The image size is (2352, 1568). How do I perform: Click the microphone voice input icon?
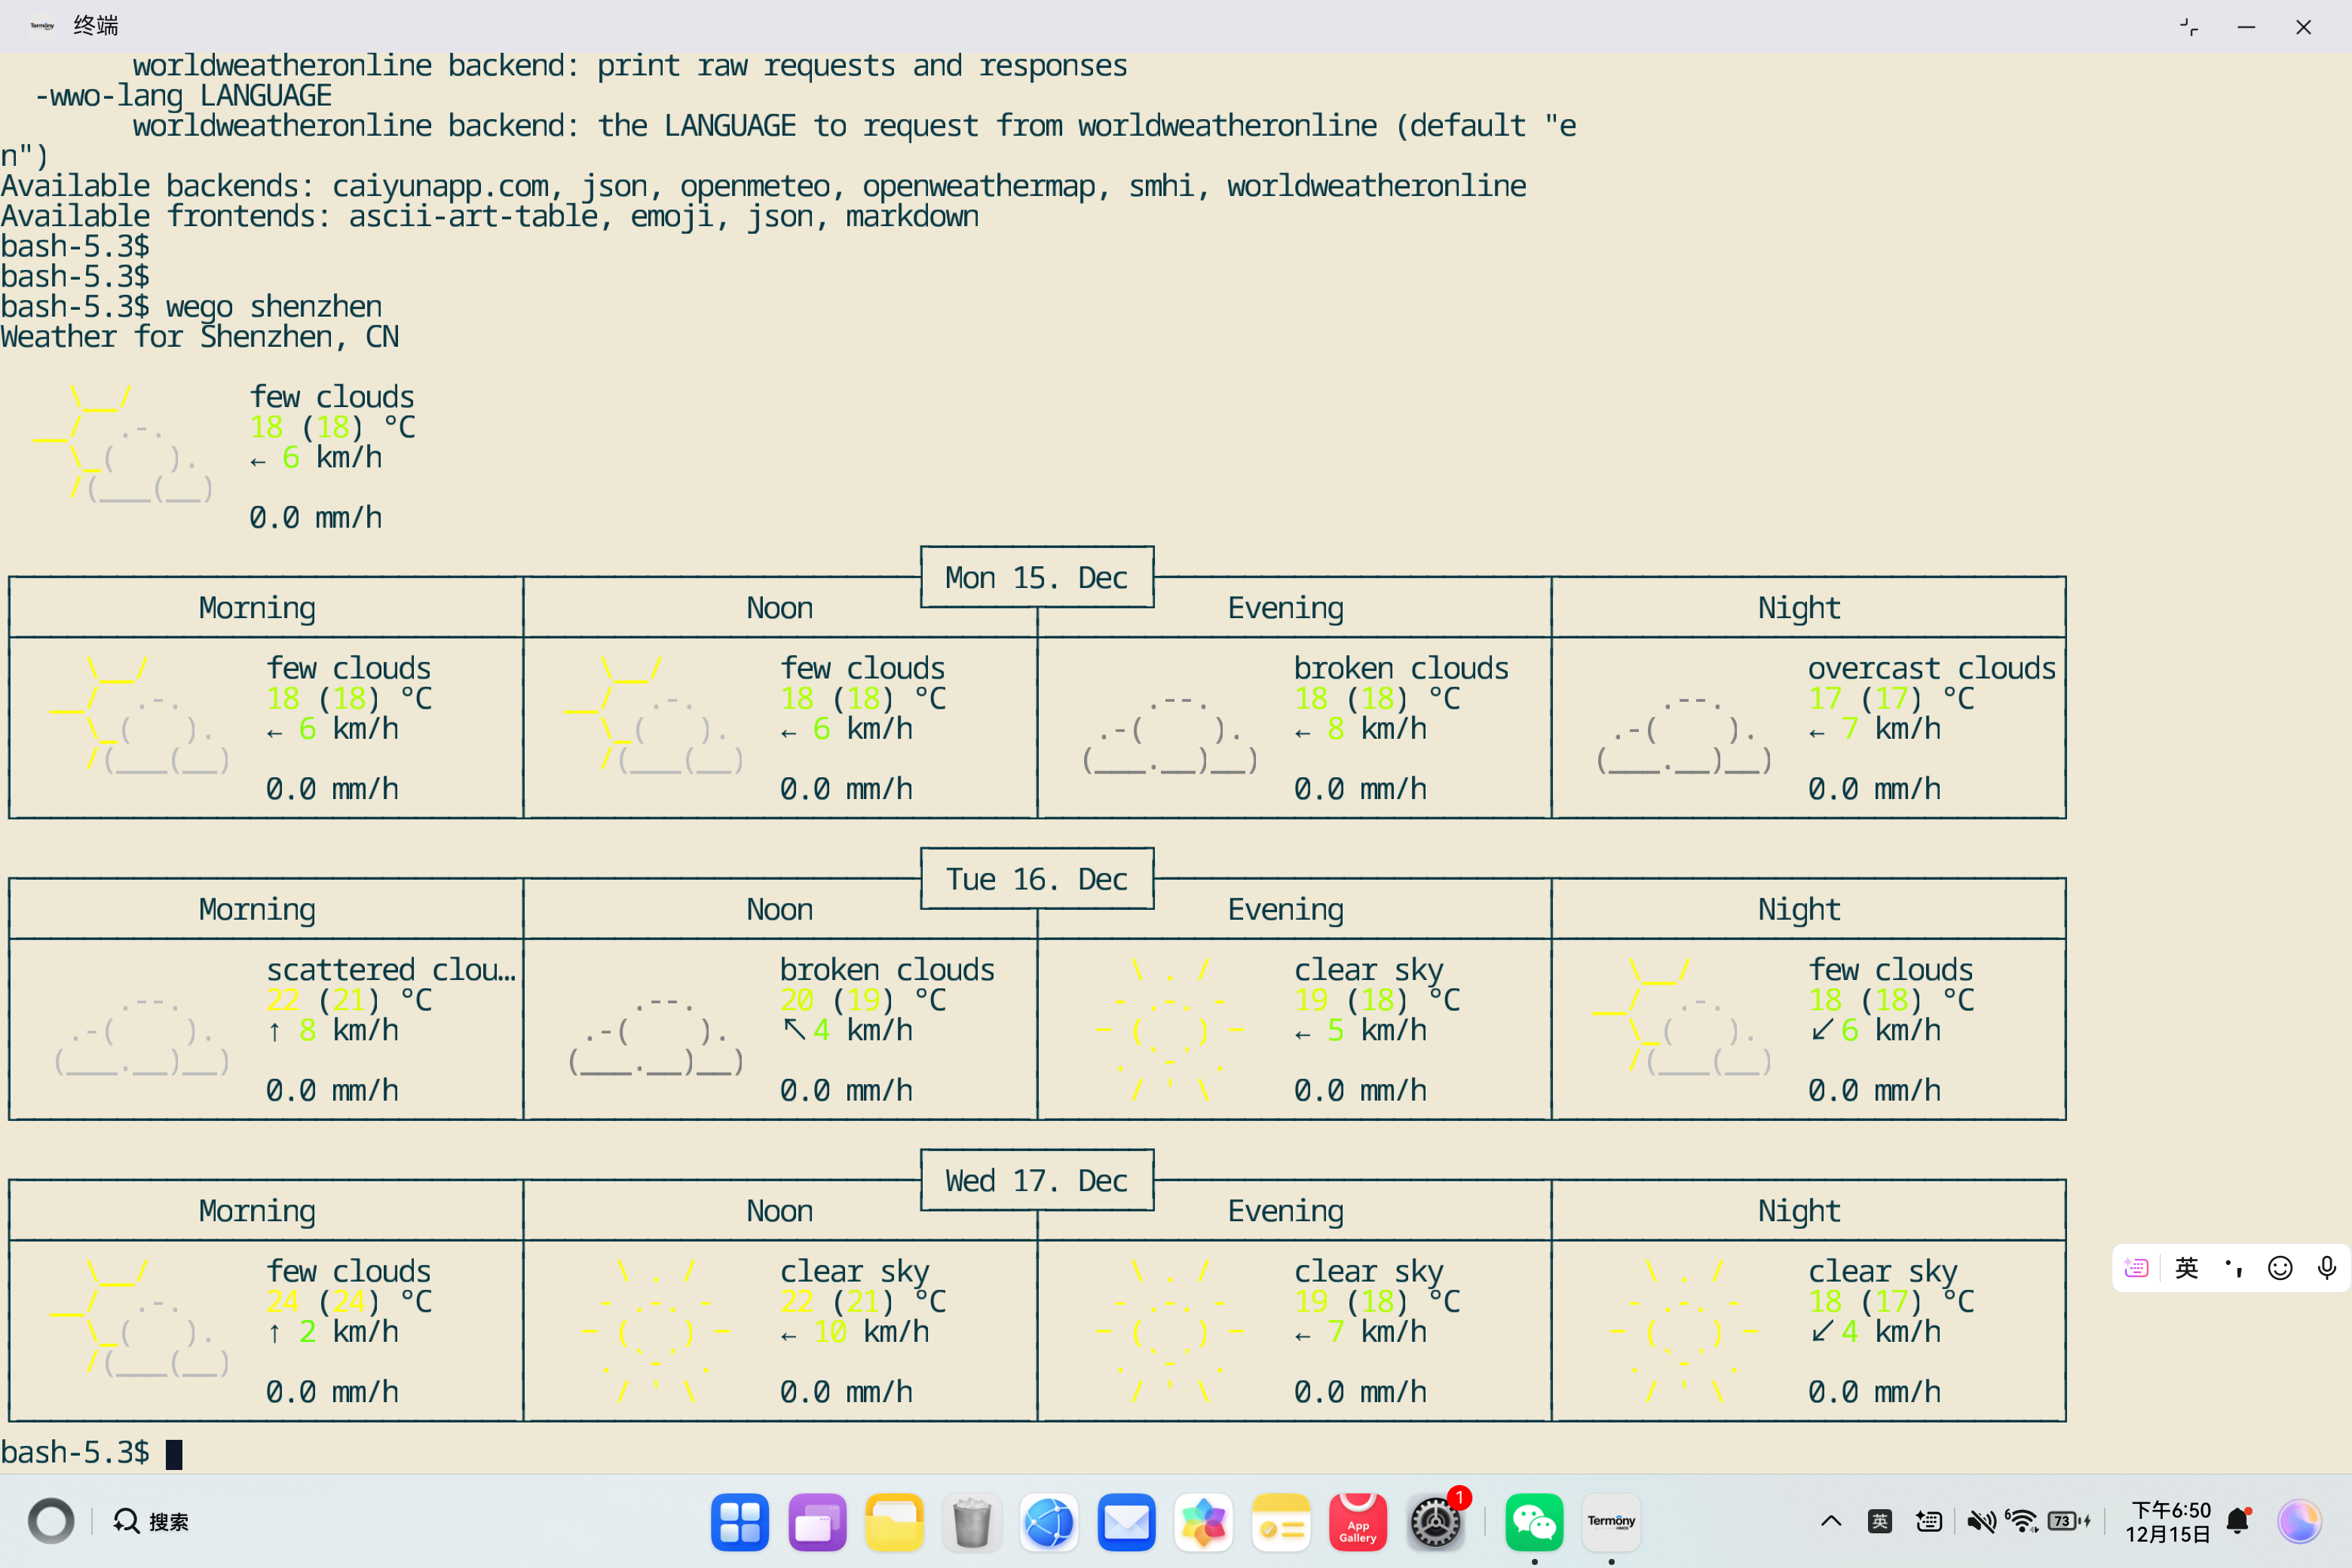2326,1268
